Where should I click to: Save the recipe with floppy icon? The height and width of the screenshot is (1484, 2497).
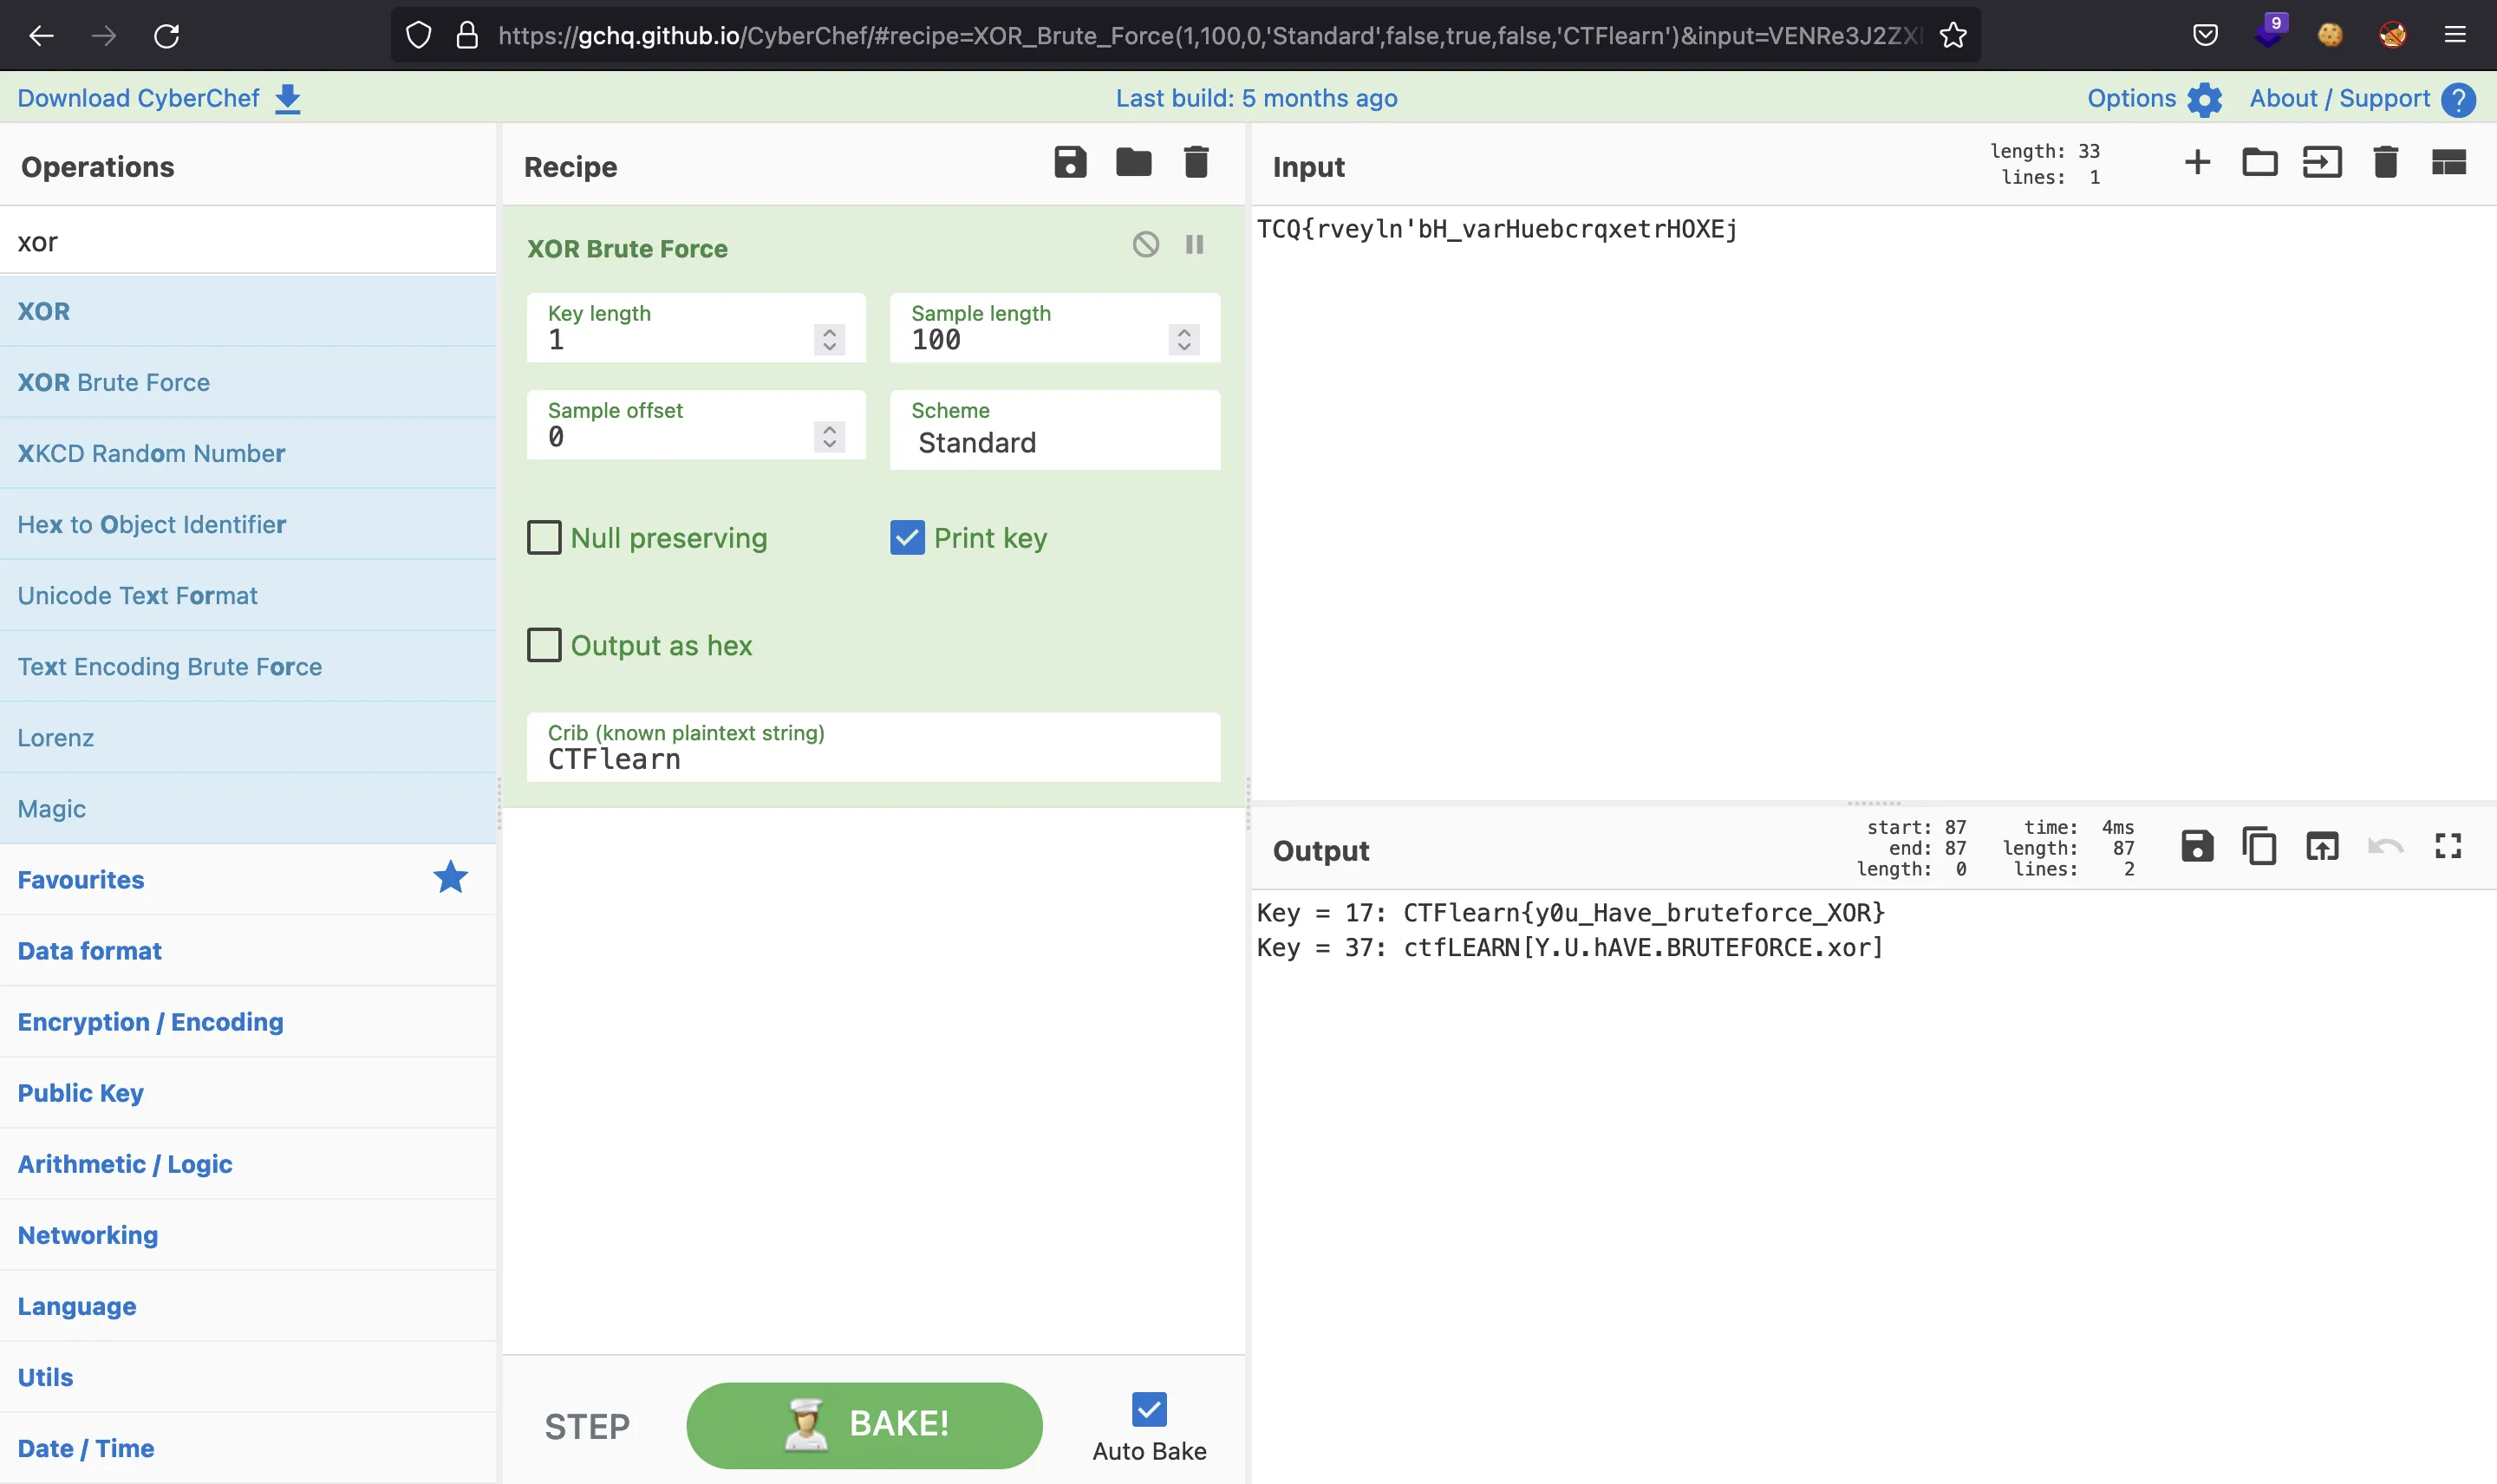[x=1070, y=162]
